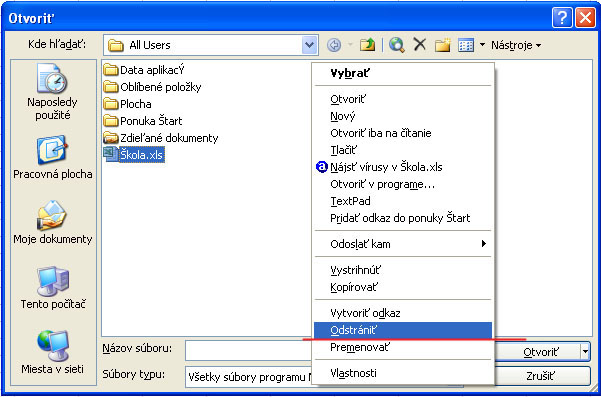Select Pridať odkaz do ponuky Štart
This screenshot has height=397, width=601.
[402, 218]
